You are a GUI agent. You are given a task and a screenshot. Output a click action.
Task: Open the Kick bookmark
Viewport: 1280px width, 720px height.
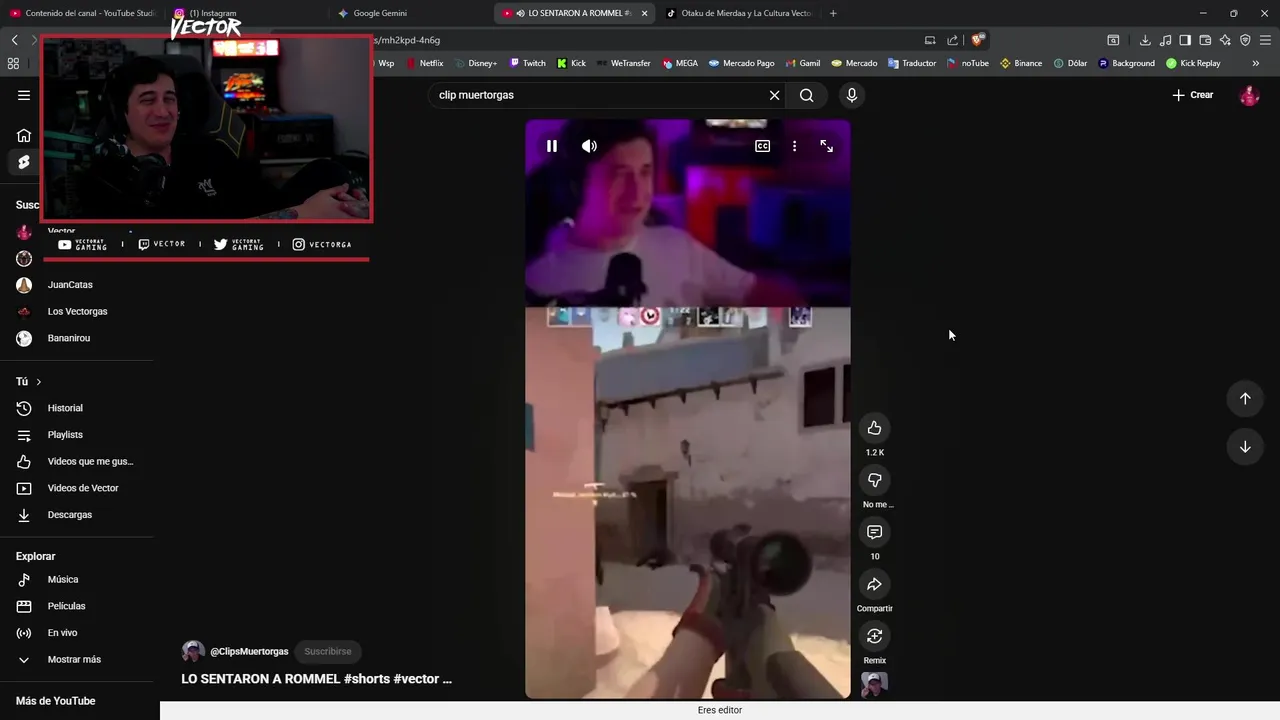[571, 63]
